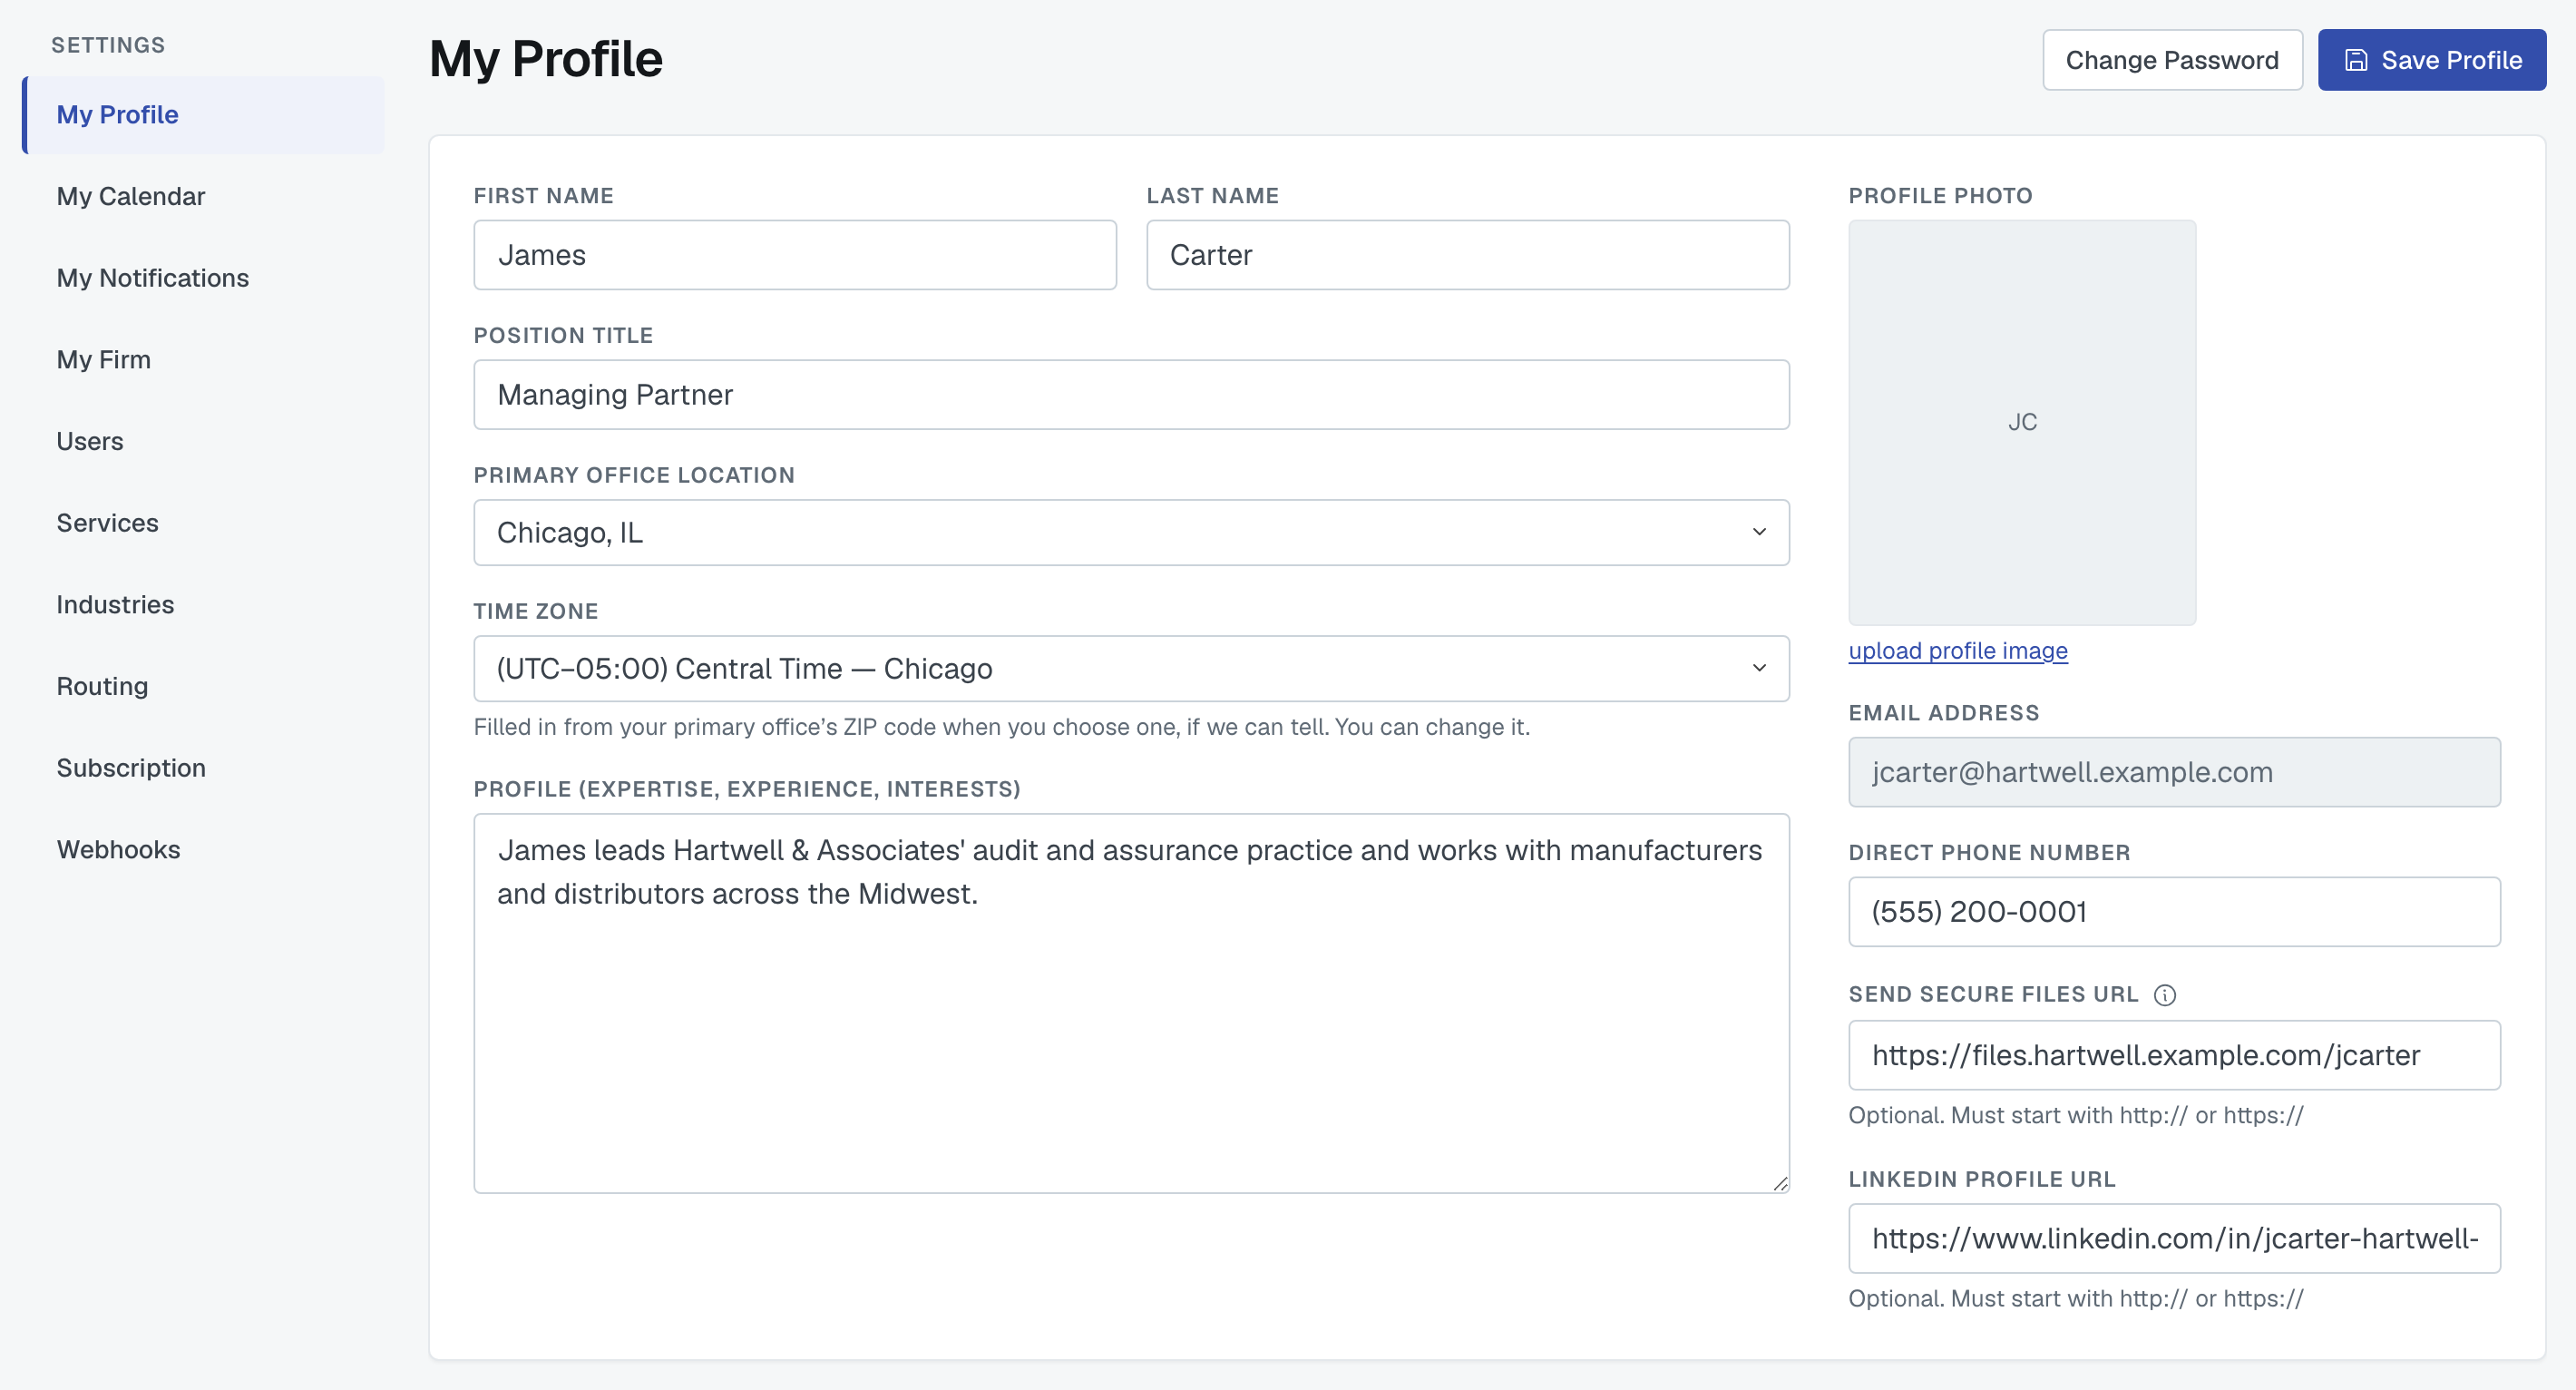
Task: Click the Change Password button
Action: point(2172,60)
